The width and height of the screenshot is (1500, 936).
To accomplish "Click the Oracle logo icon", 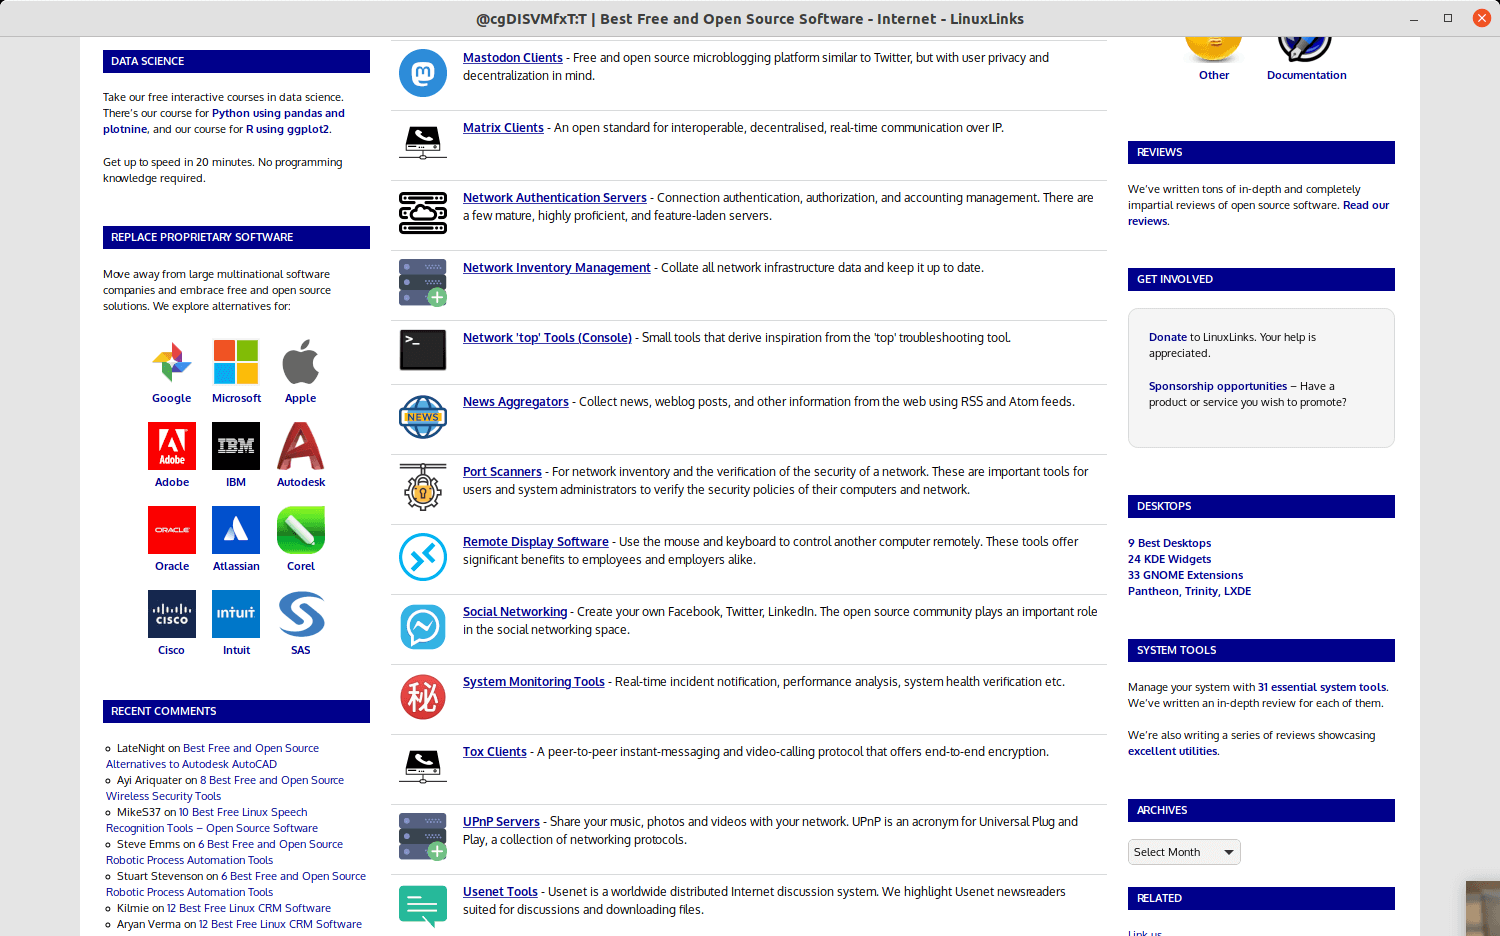I will [172, 530].
